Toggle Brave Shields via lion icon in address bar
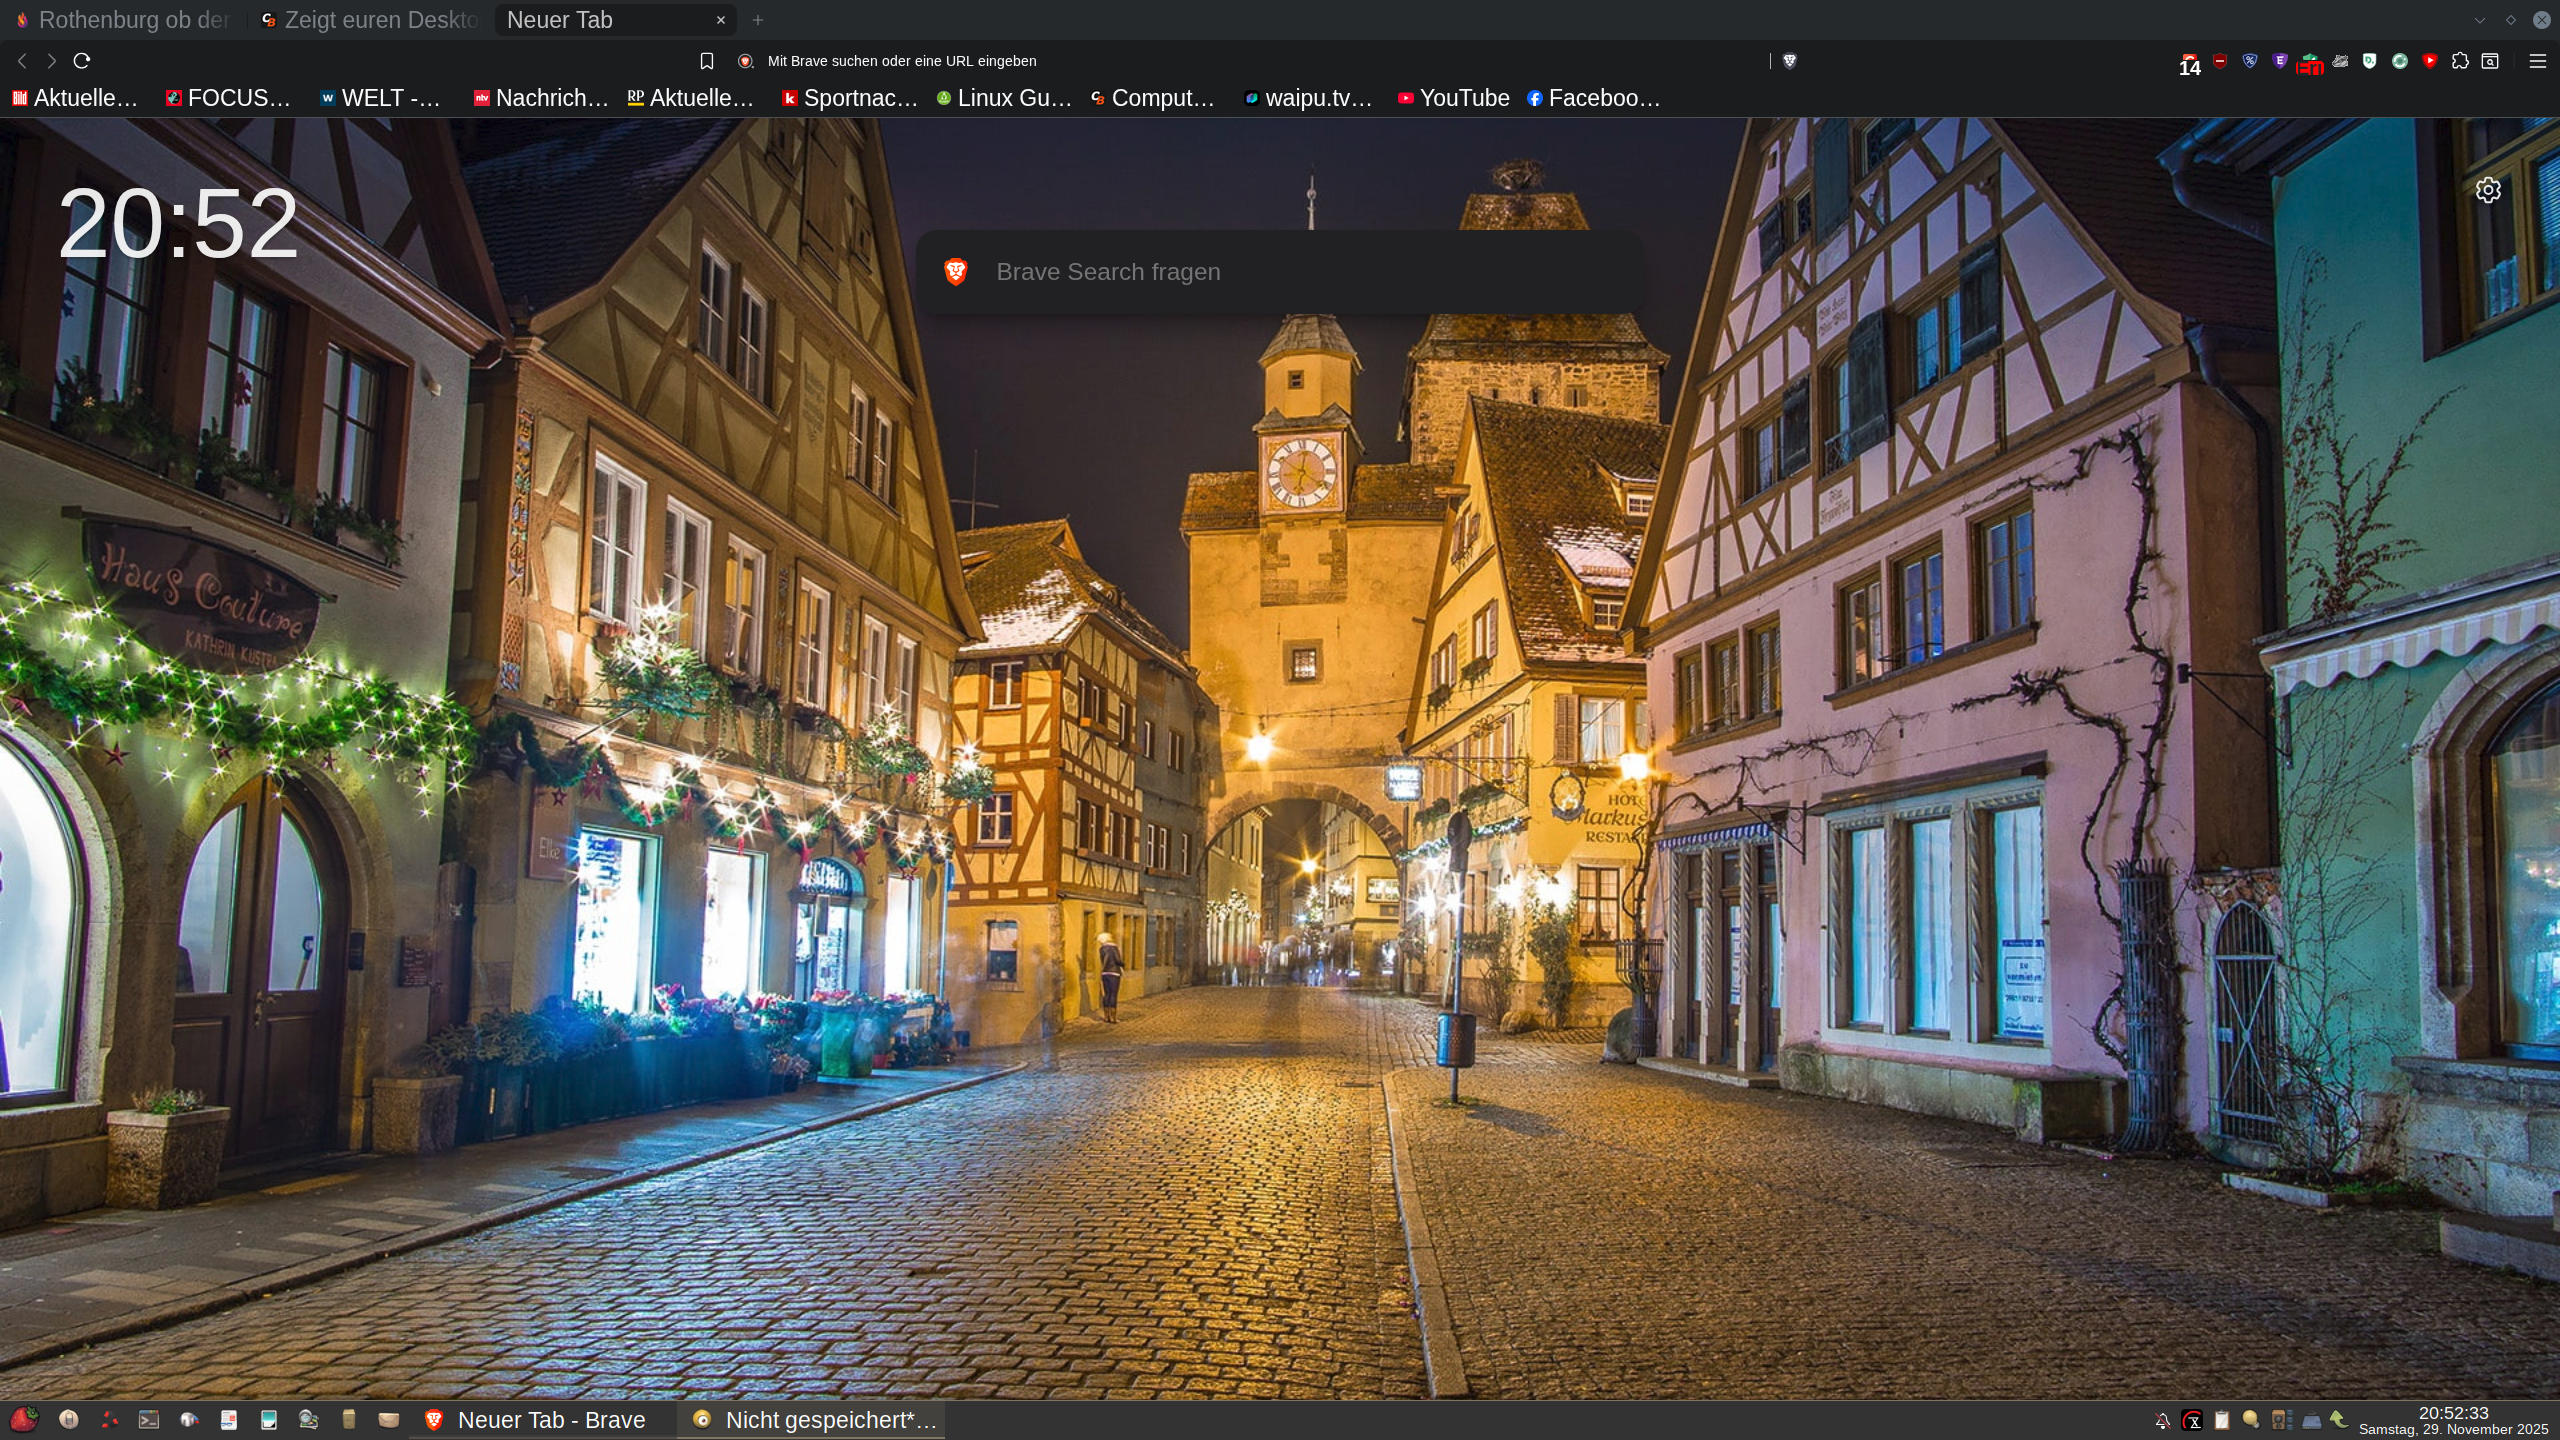 click(x=1789, y=60)
